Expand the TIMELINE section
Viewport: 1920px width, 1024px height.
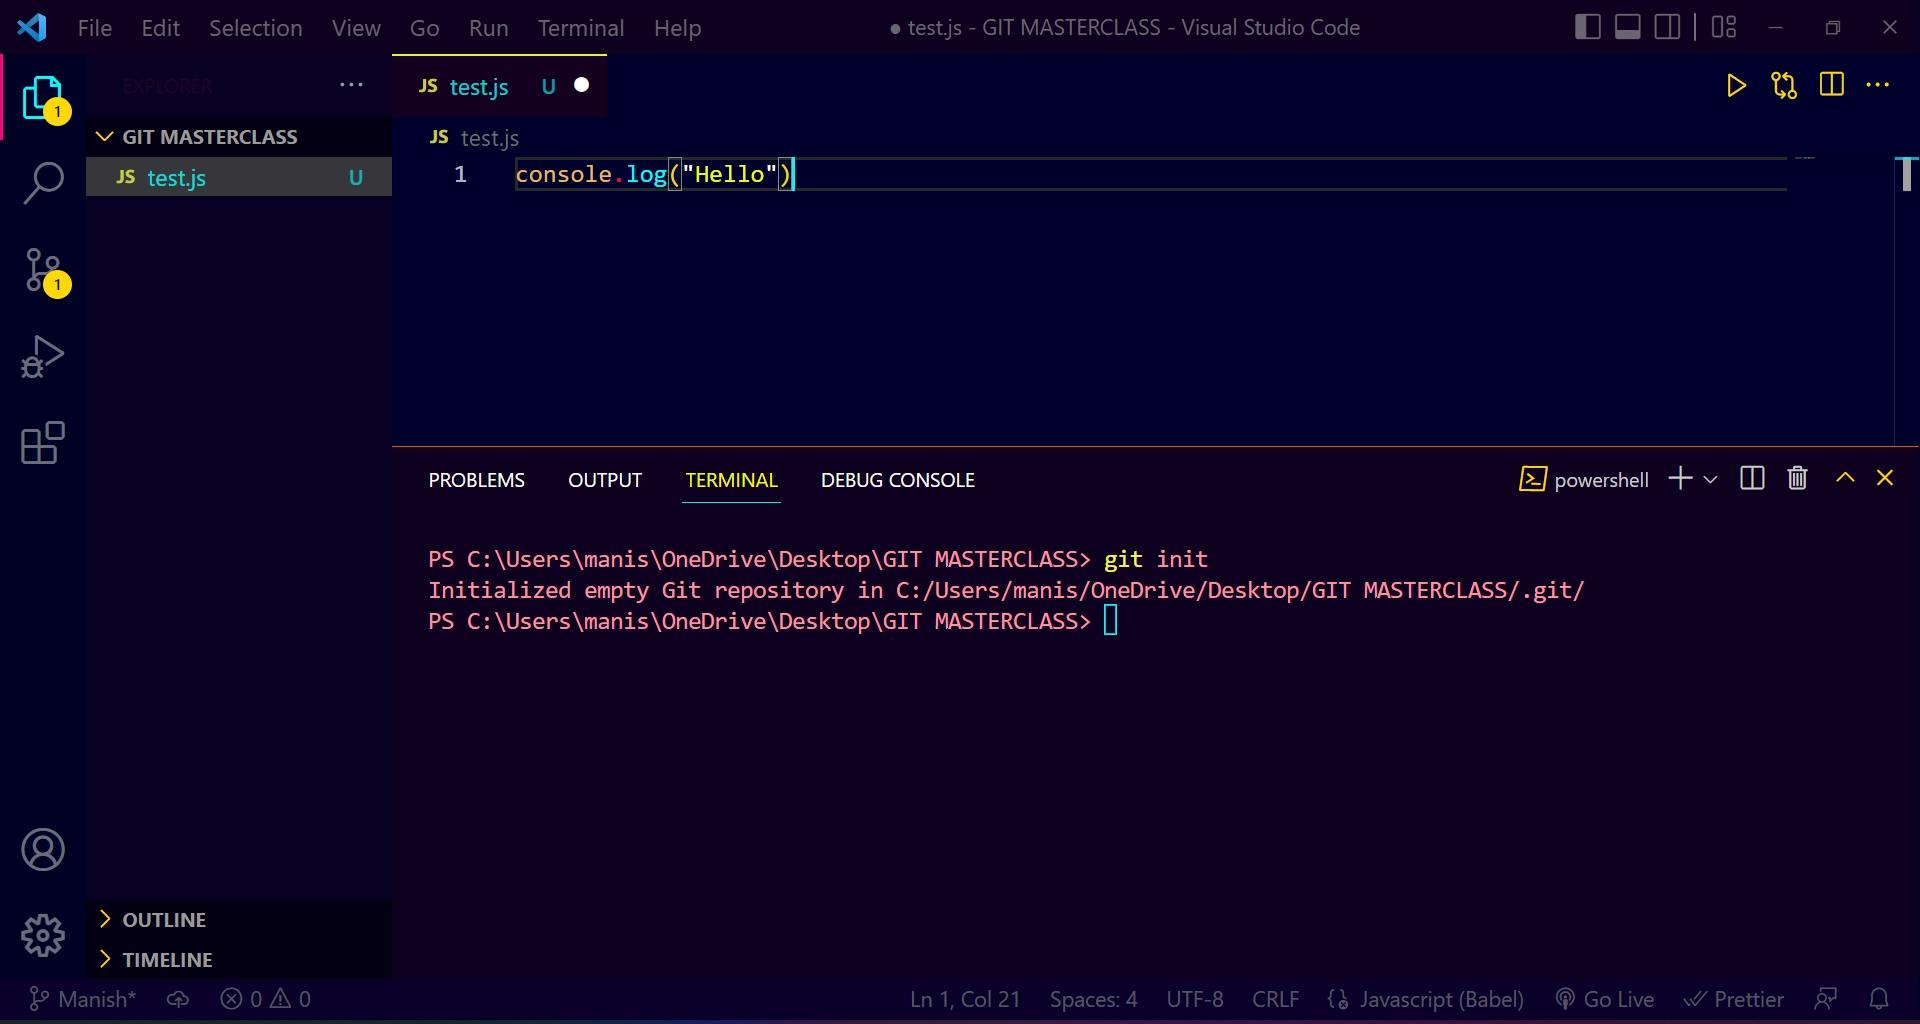click(239, 960)
